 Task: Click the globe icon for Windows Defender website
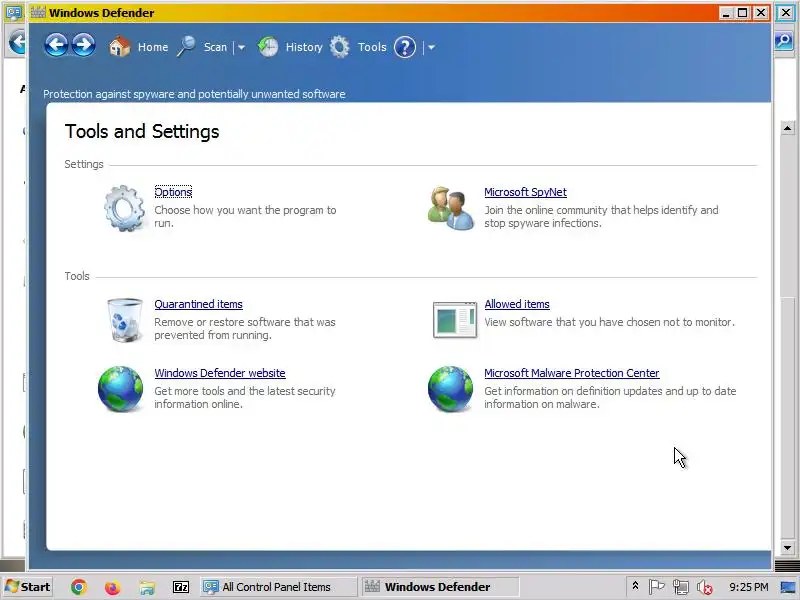coord(120,389)
